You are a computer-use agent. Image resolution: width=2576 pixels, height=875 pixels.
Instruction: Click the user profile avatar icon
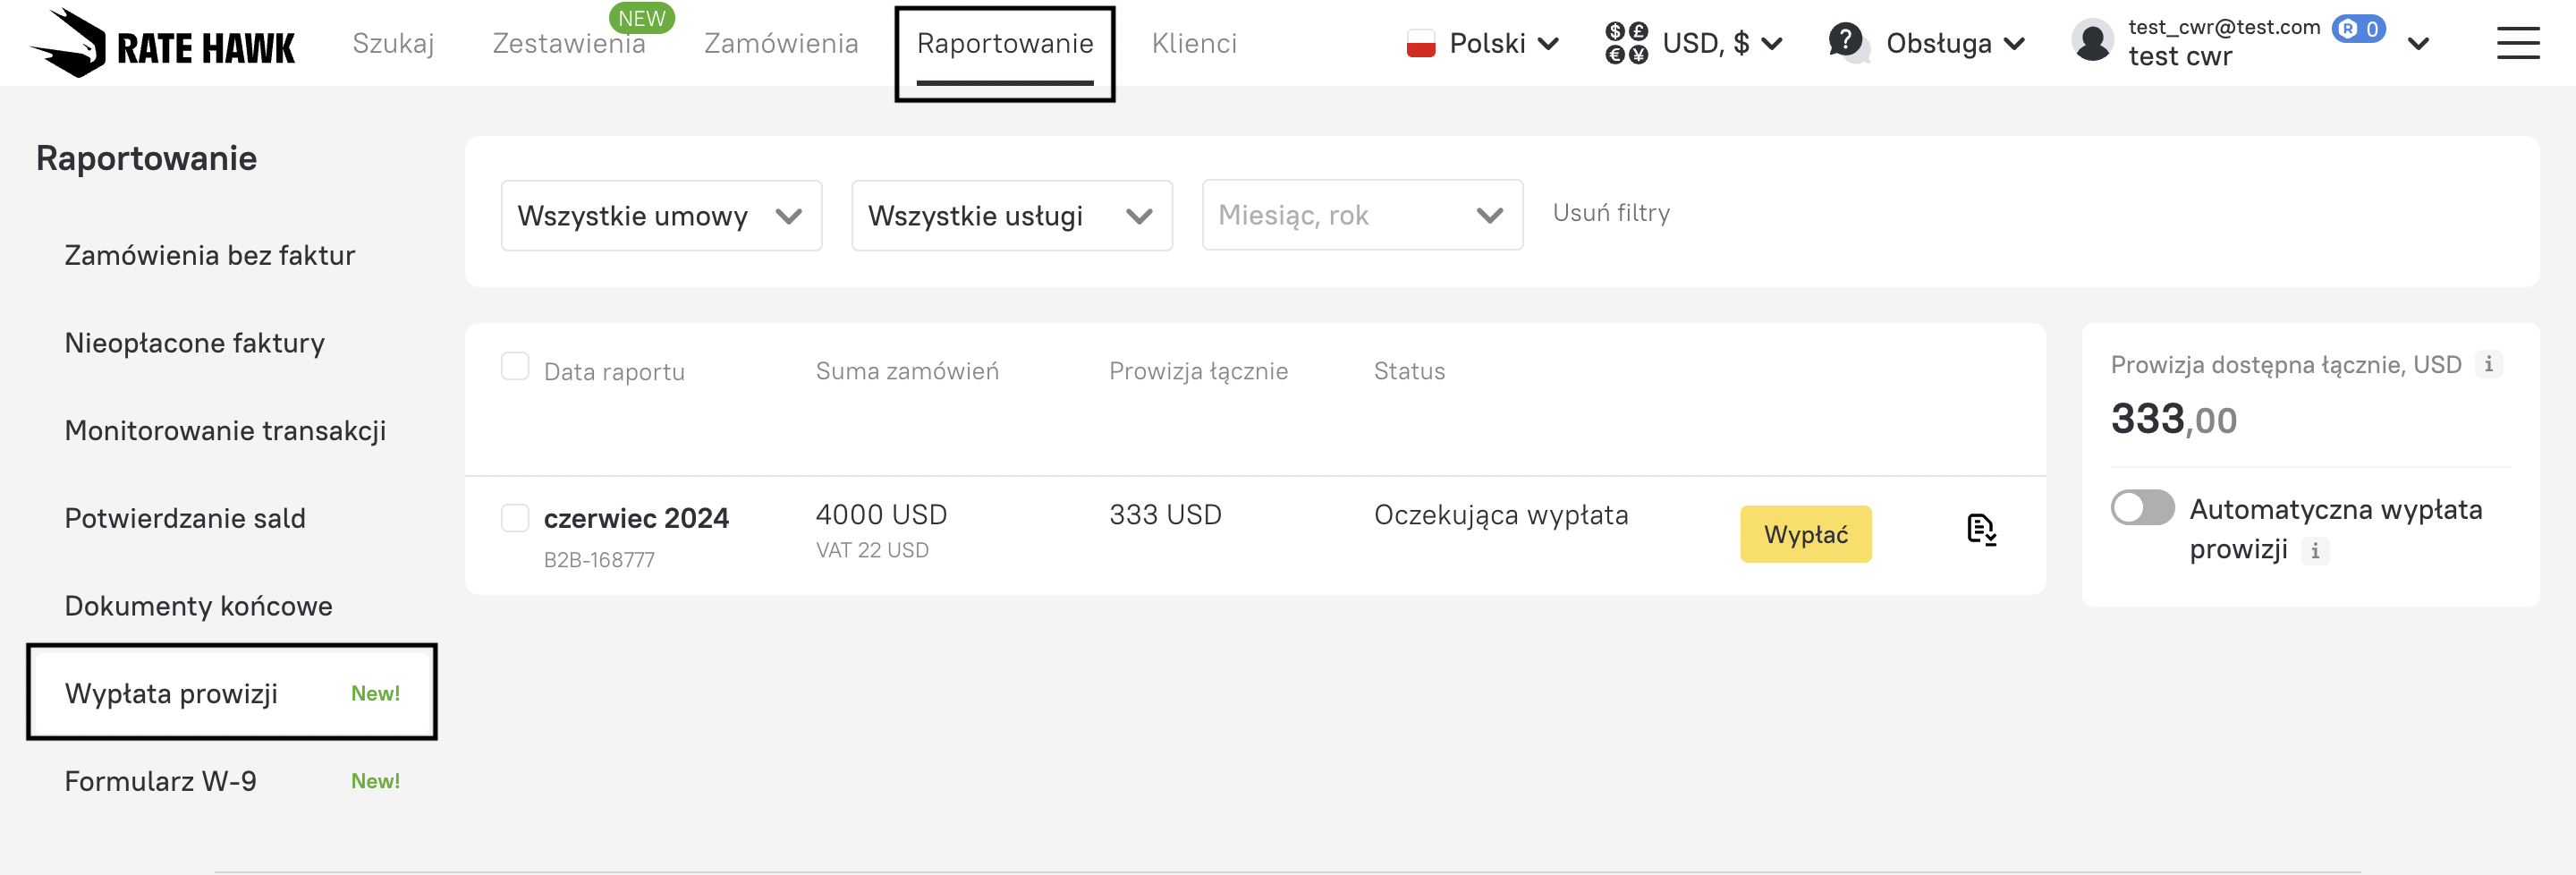[x=2092, y=42]
